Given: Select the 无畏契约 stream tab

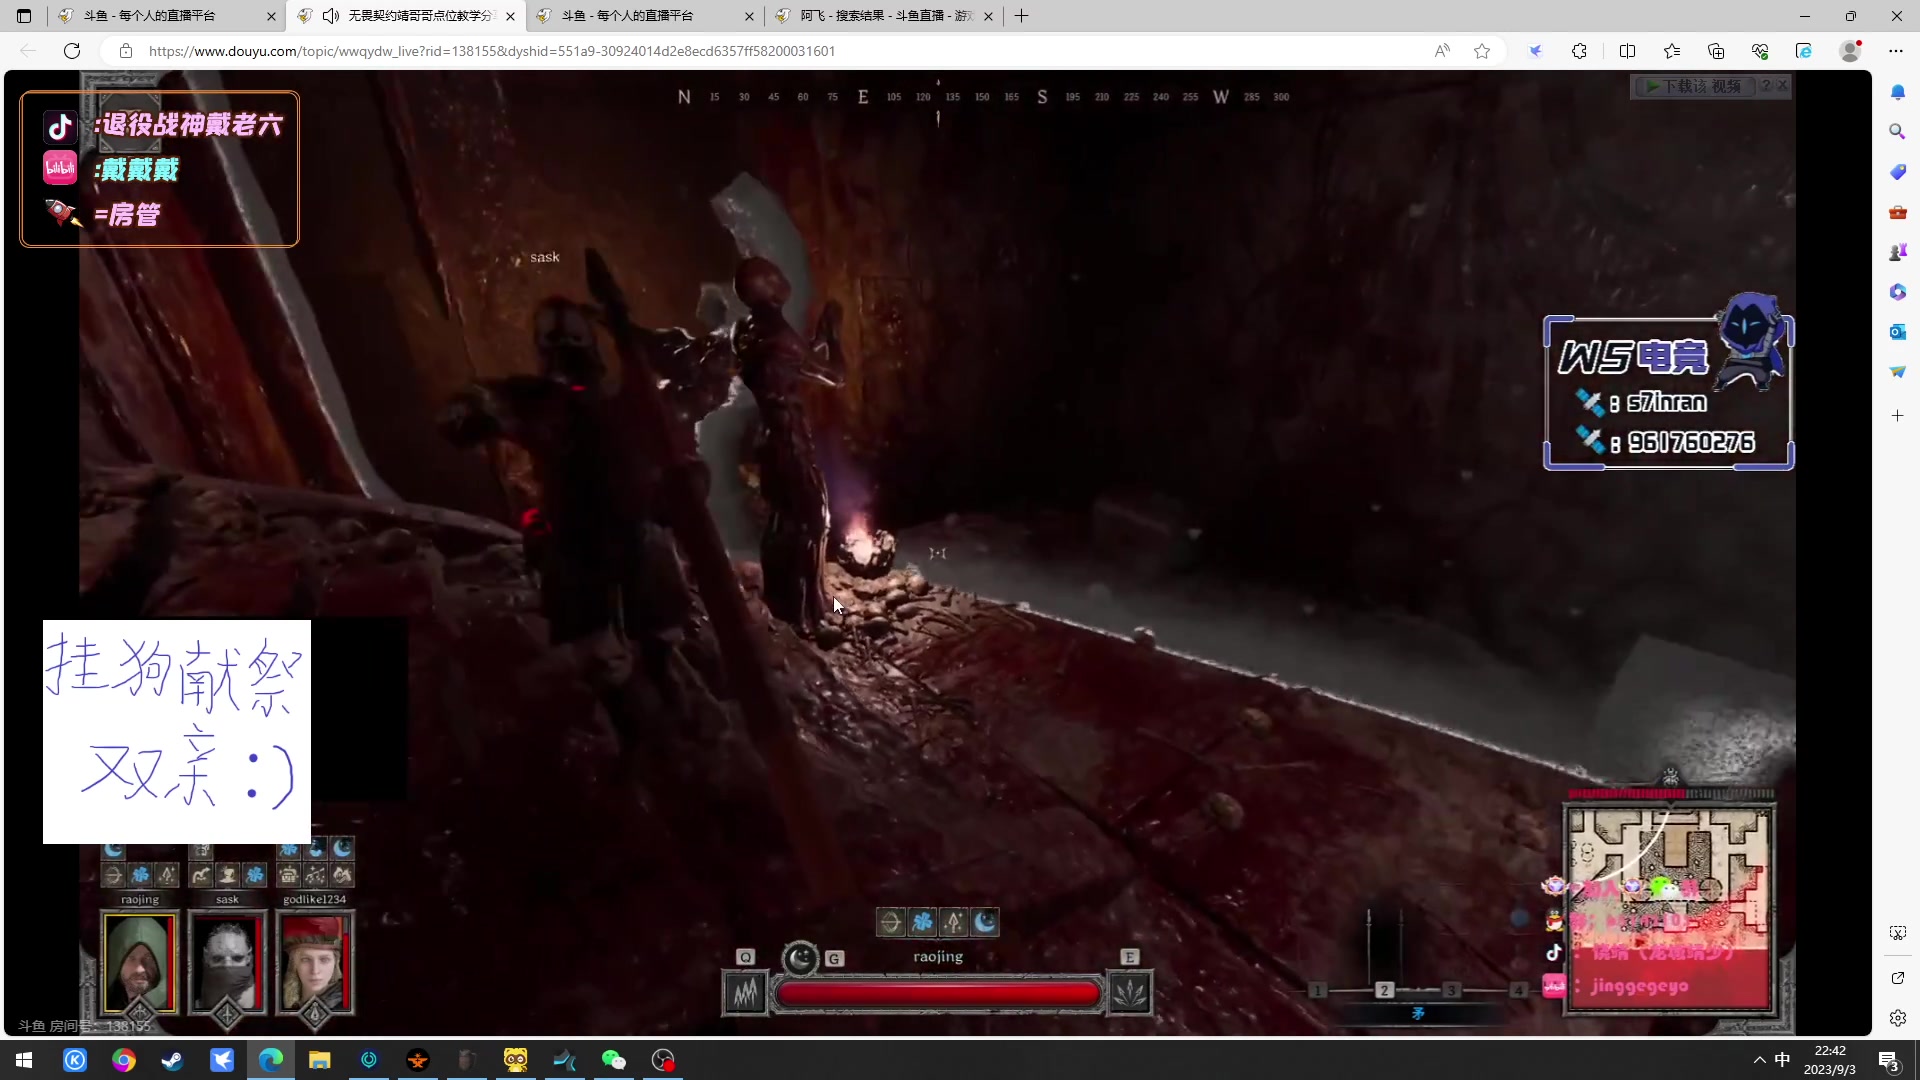Looking at the screenshot, I should (405, 16).
